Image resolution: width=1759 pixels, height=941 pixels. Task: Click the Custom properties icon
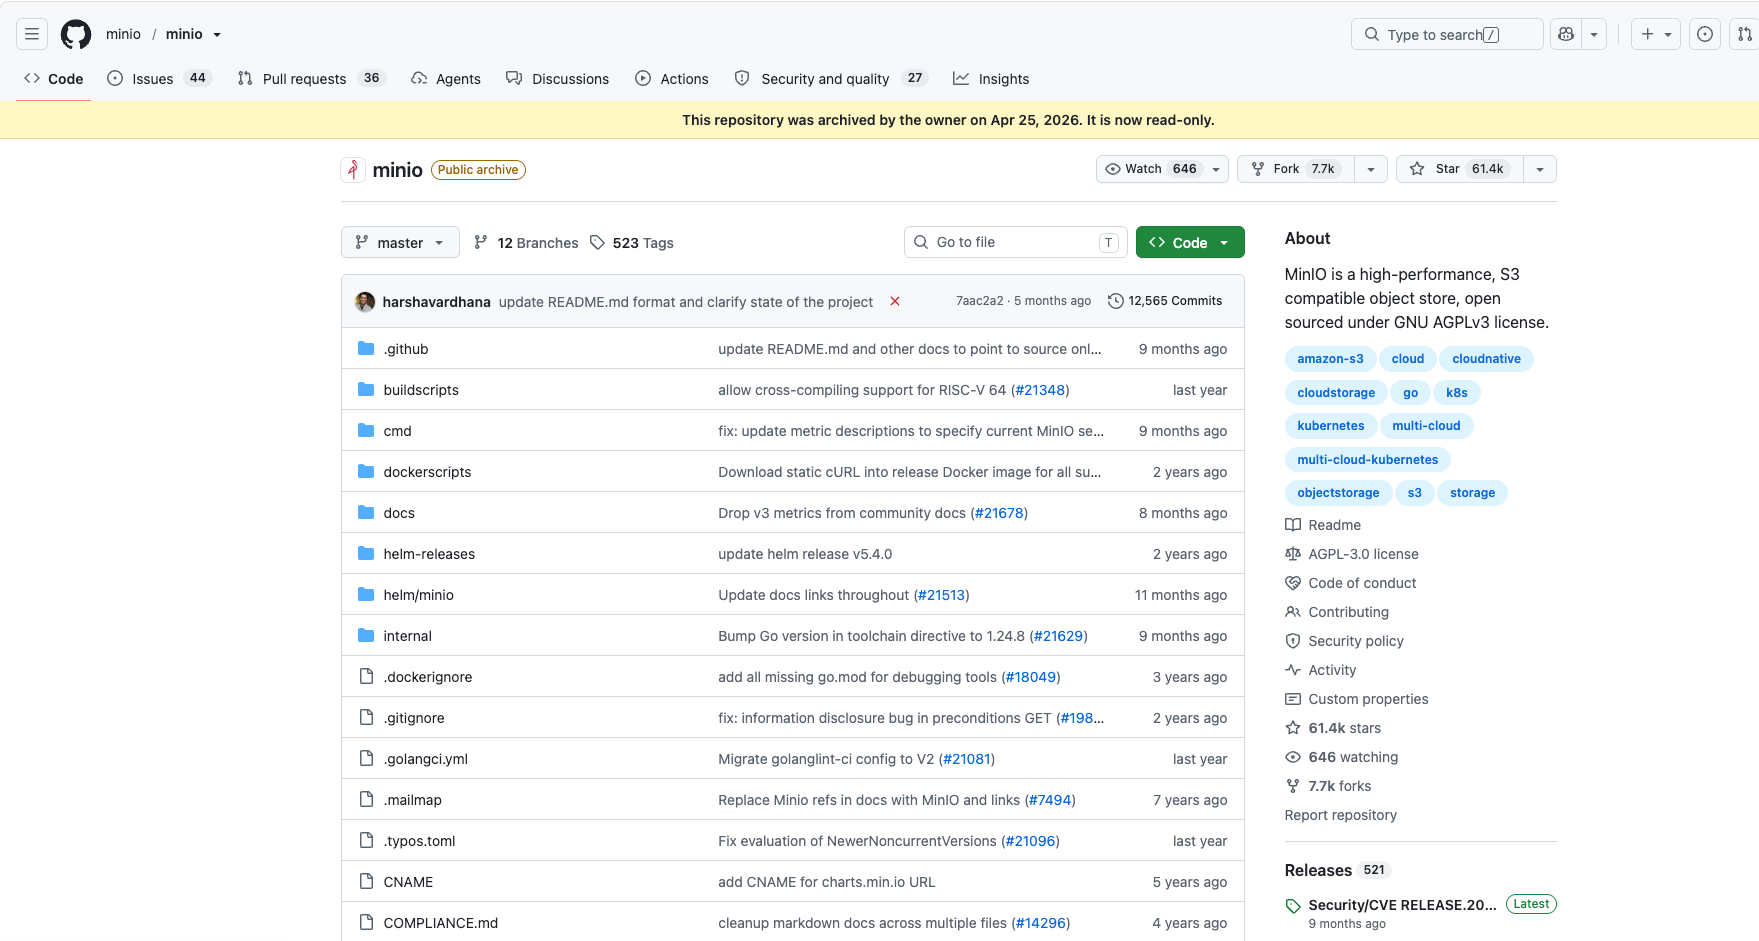1293,699
